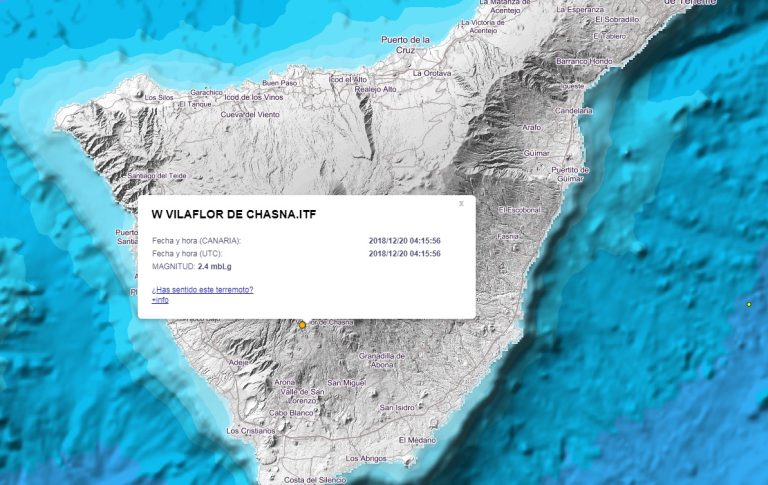768x485 pixels.
Task: Click the 'El Médano' map label
Action: click(x=417, y=440)
